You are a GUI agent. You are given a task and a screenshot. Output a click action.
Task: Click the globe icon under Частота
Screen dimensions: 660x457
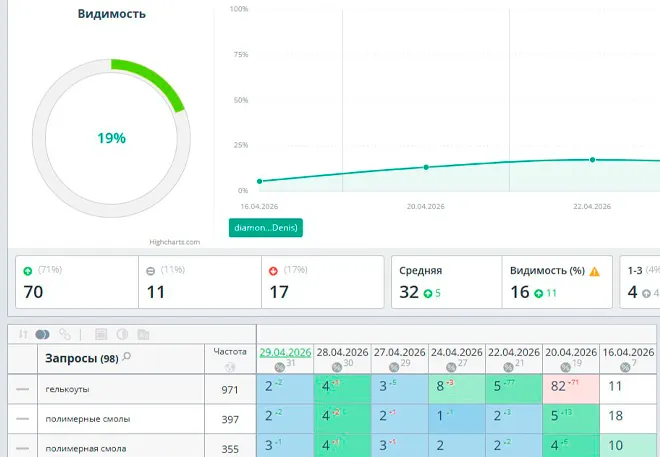tap(229, 366)
